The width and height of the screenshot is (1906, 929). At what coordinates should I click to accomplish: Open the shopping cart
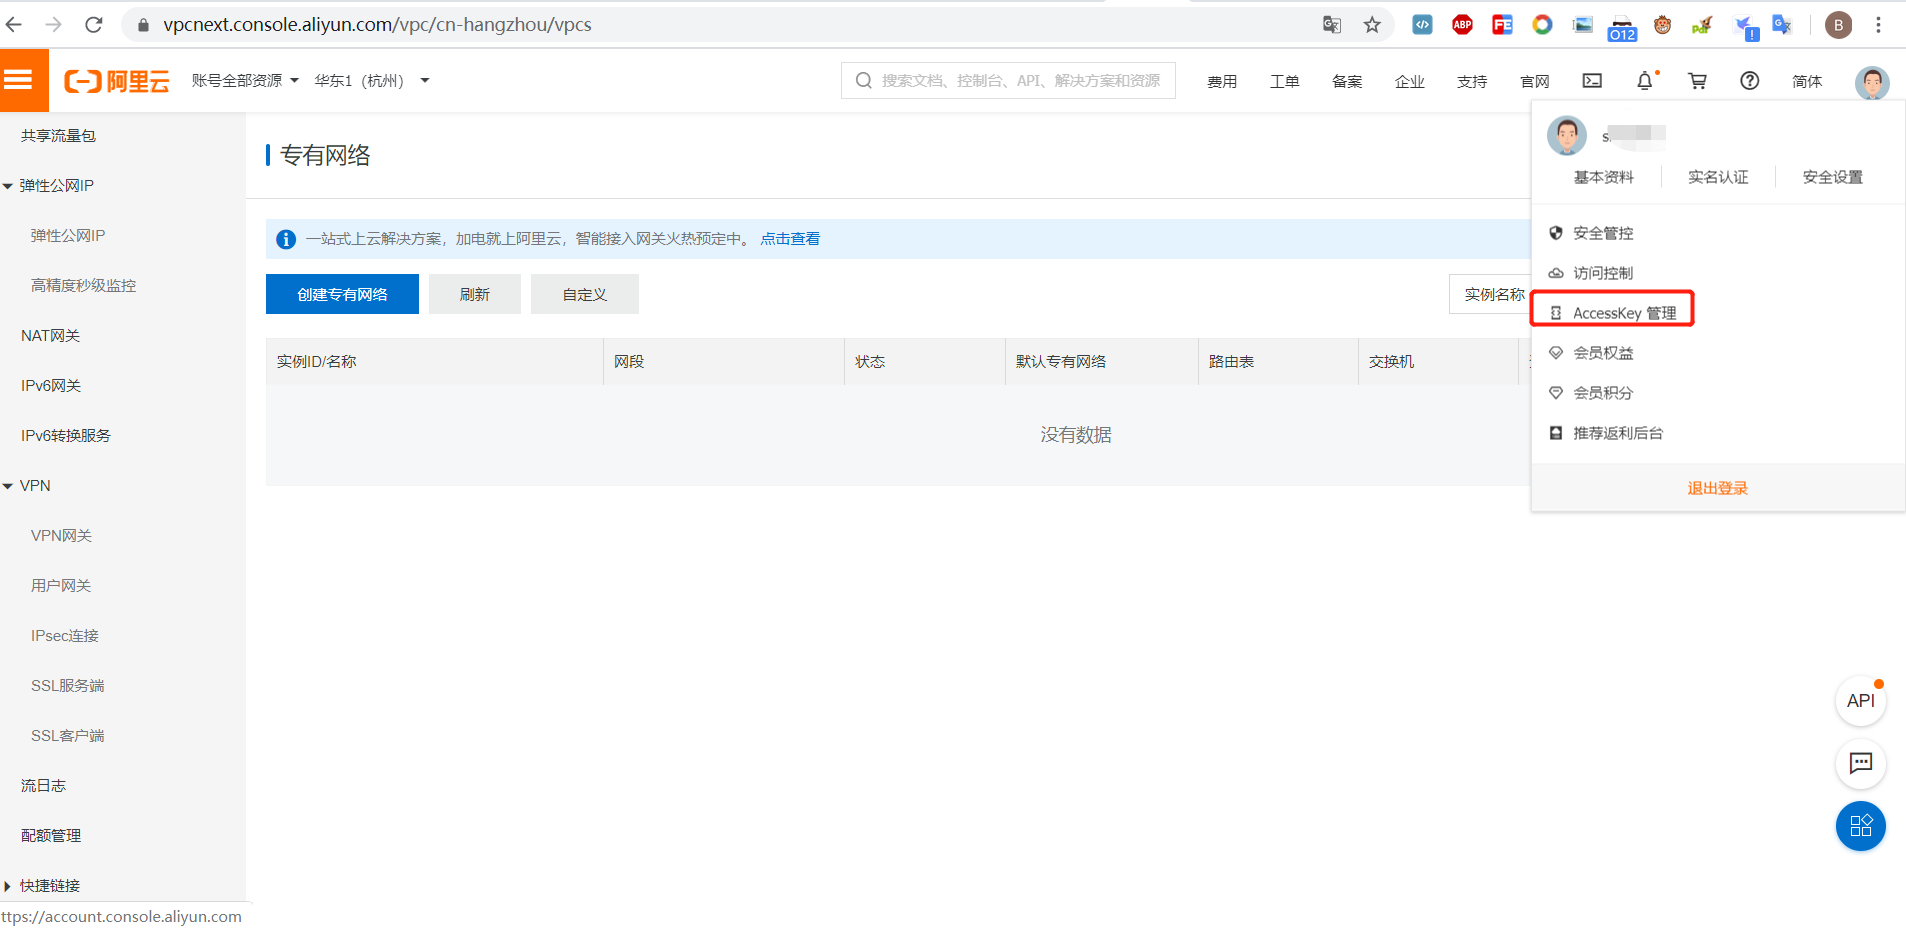[x=1697, y=80]
